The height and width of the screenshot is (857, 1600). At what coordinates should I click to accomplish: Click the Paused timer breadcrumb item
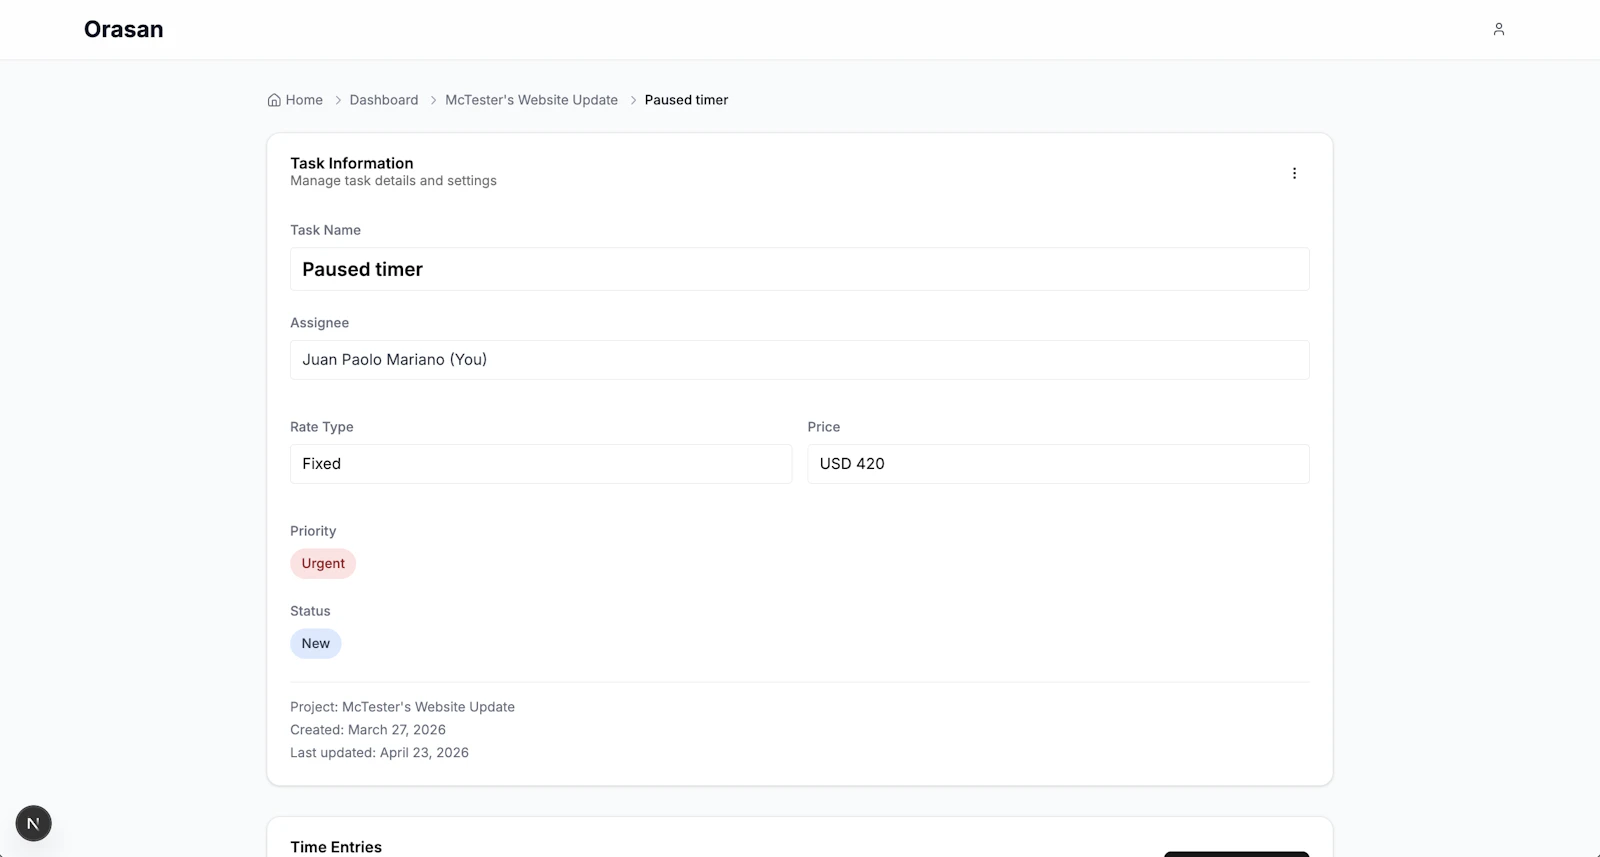tap(686, 100)
